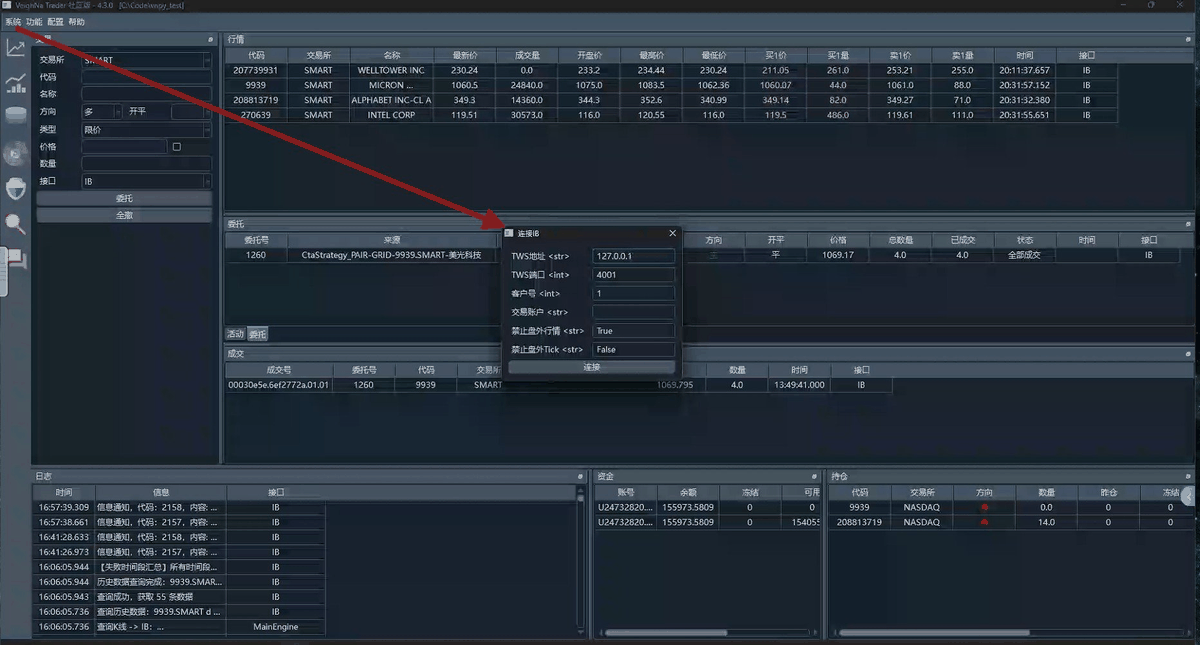The height and width of the screenshot is (645, 1200).
Task: Open the 功能 menu
Action: 34,21
